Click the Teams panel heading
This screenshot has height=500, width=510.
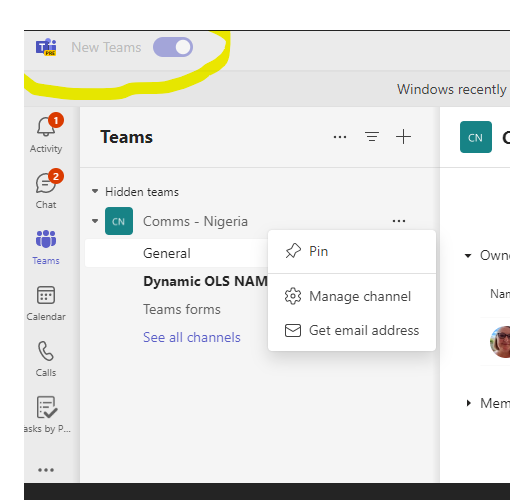127,137
